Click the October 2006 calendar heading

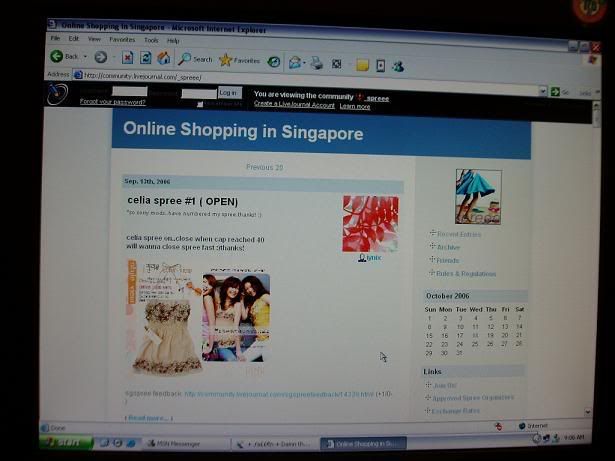448,296
